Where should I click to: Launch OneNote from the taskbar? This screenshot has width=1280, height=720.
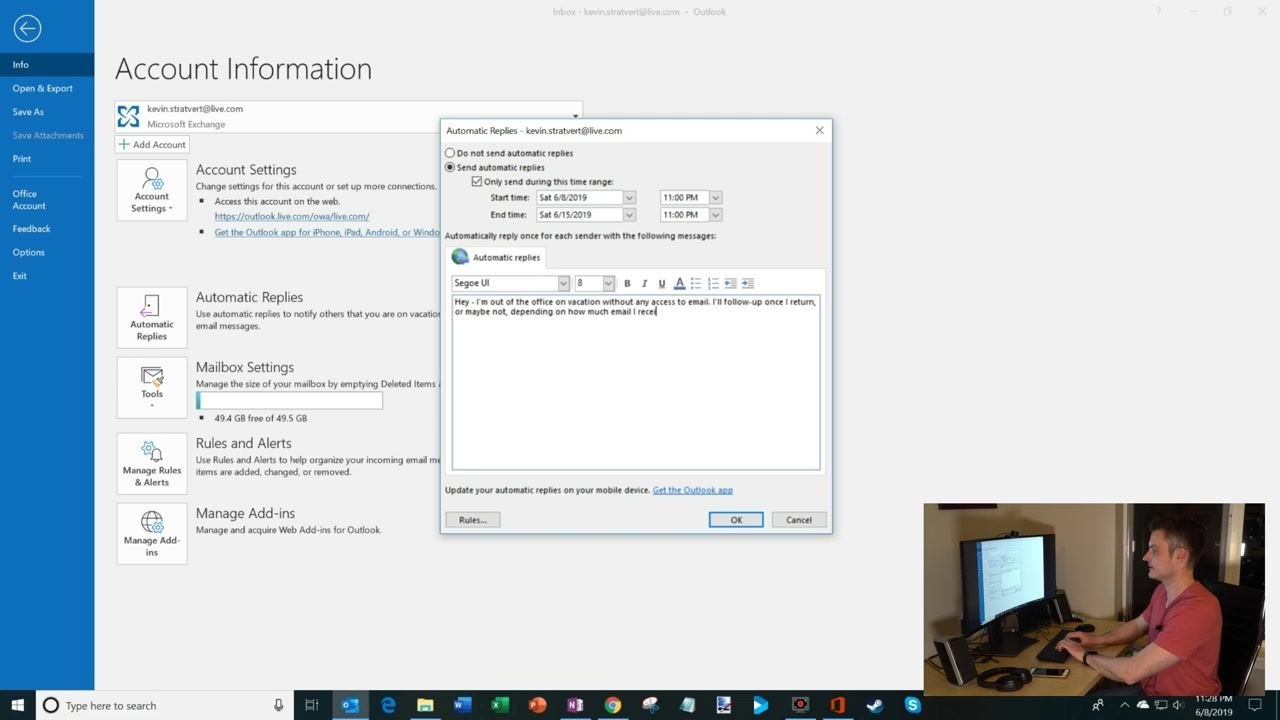click(575, 705)
